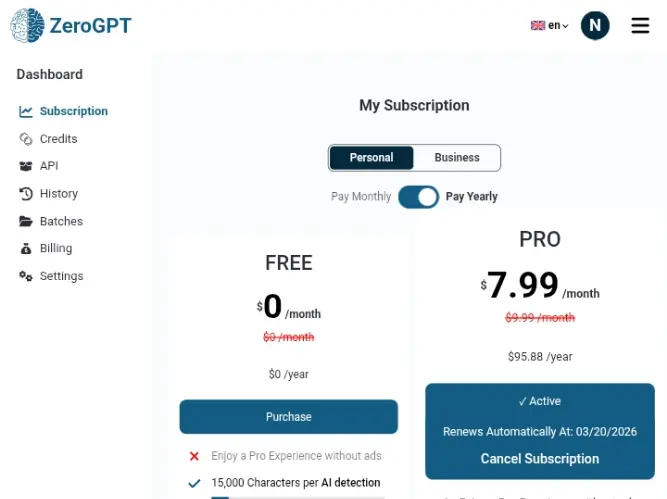The height and width of the screenshot is (499, 667).
Task: Click the Billing money bag icon
Action: 26,248
